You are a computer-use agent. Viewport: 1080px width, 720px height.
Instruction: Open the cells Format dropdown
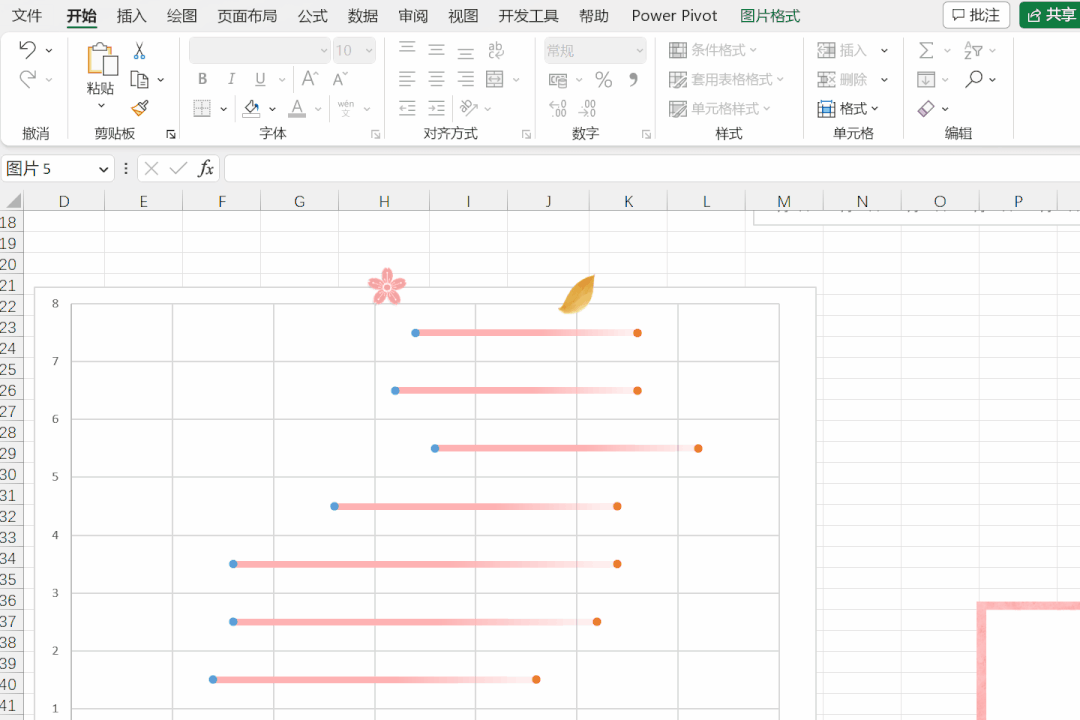[848, 109]
